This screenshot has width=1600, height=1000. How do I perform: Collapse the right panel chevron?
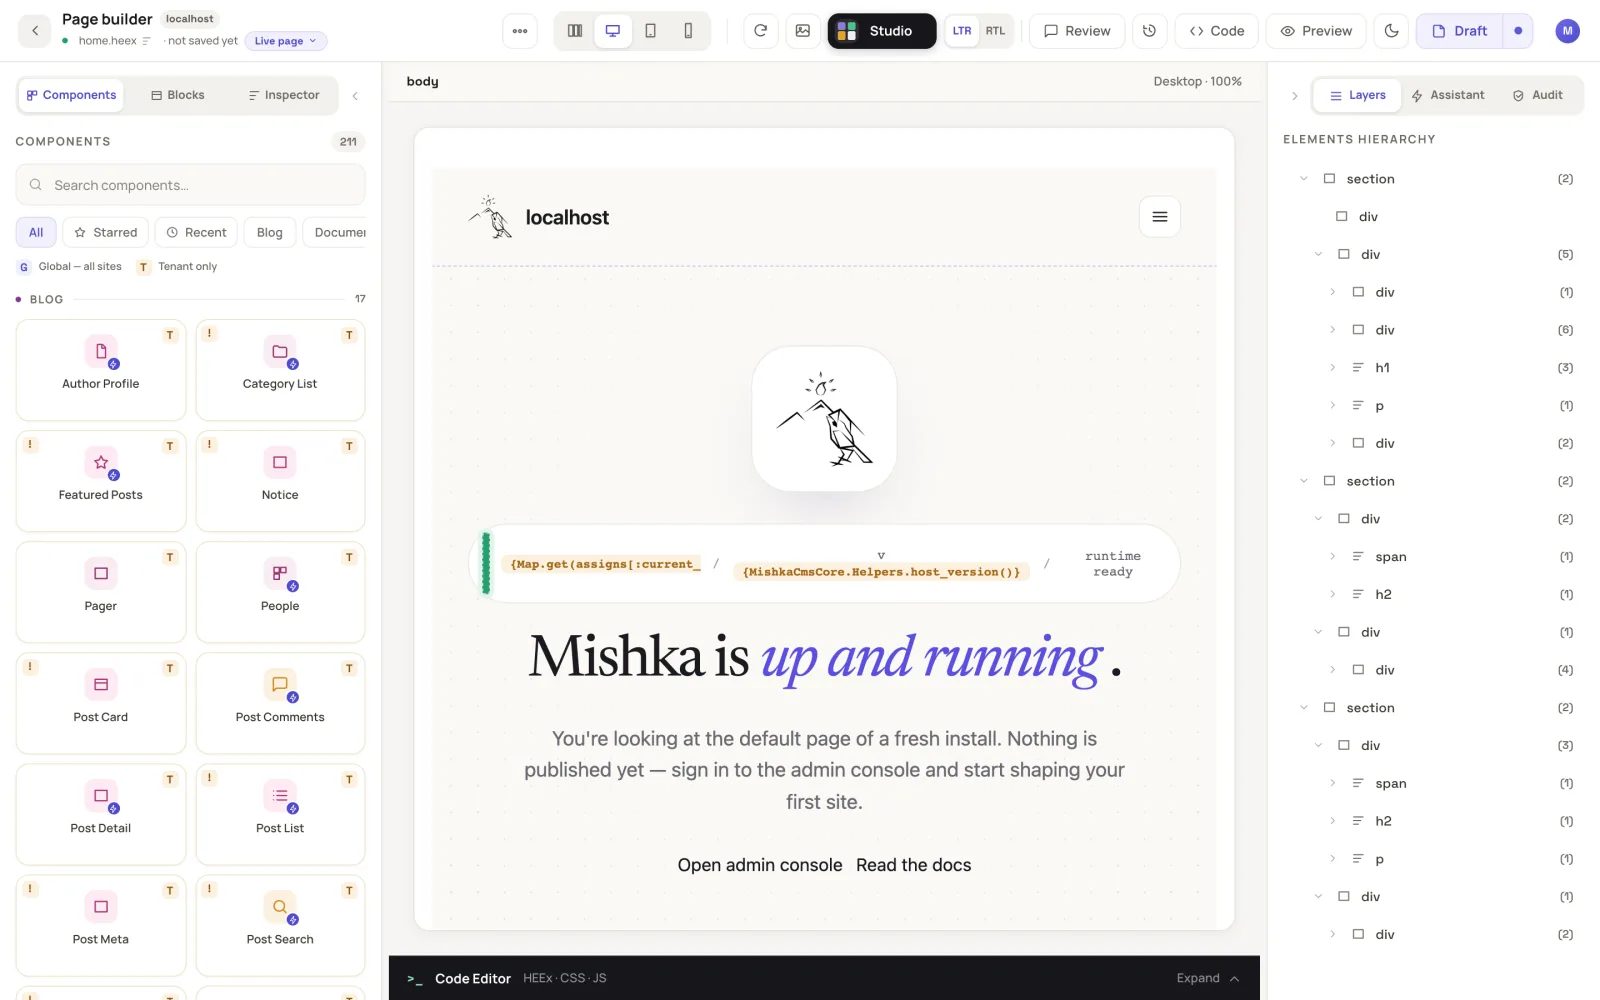(x=1295, y=96)
